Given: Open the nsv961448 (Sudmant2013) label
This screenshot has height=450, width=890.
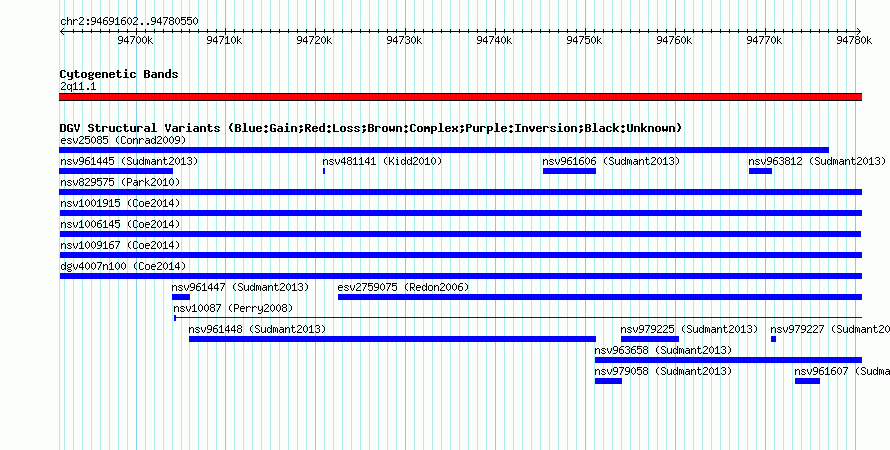Looking at the screenshot, I should tap(257, 329).
